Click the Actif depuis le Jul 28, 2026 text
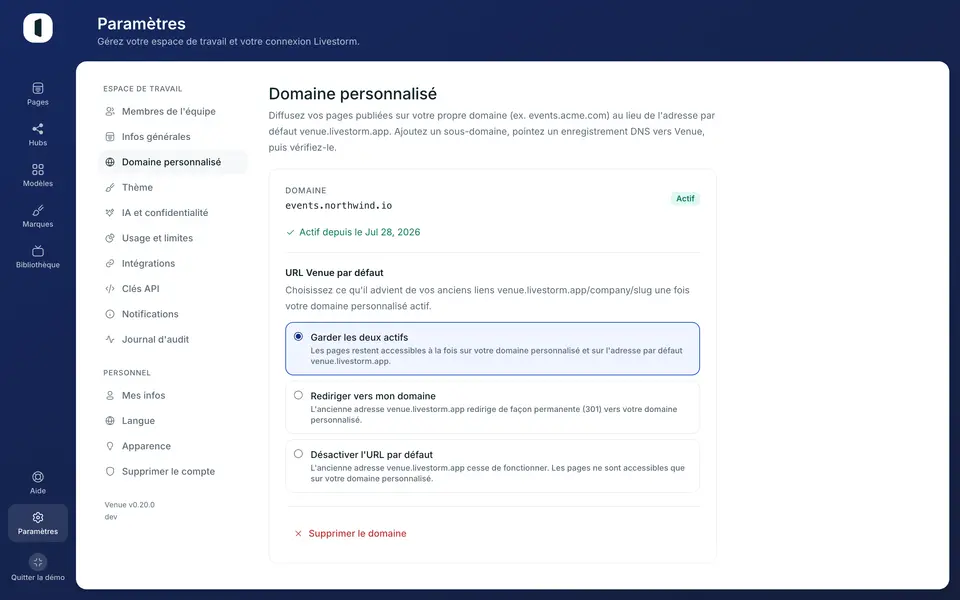 coord(359,232)
